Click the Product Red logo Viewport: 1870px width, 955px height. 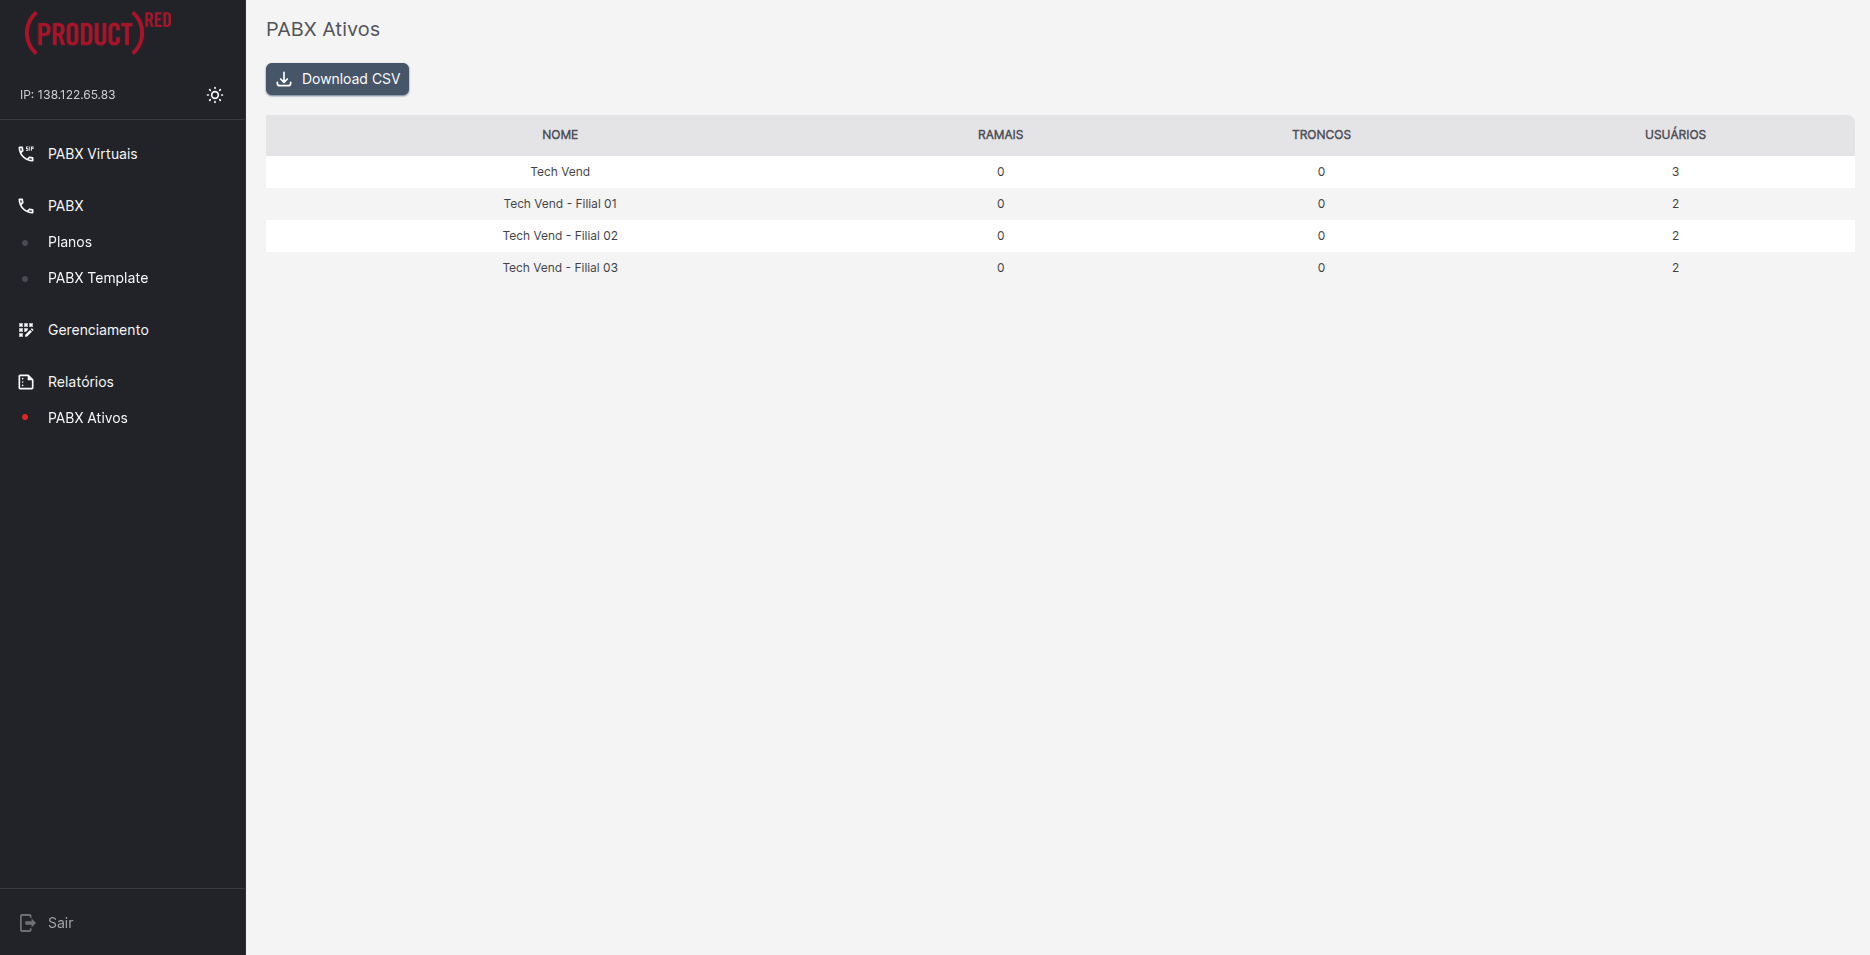tap(98, 33)
